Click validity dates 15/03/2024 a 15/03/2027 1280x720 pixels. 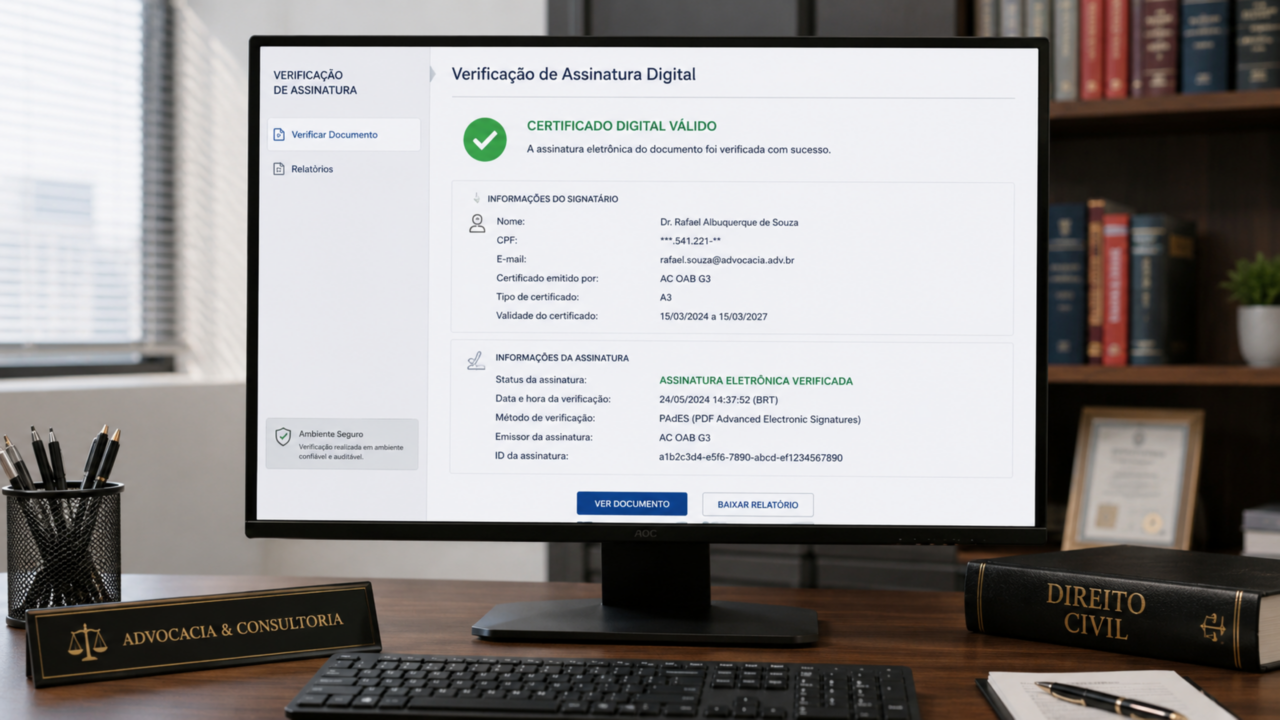pos(714,316)
